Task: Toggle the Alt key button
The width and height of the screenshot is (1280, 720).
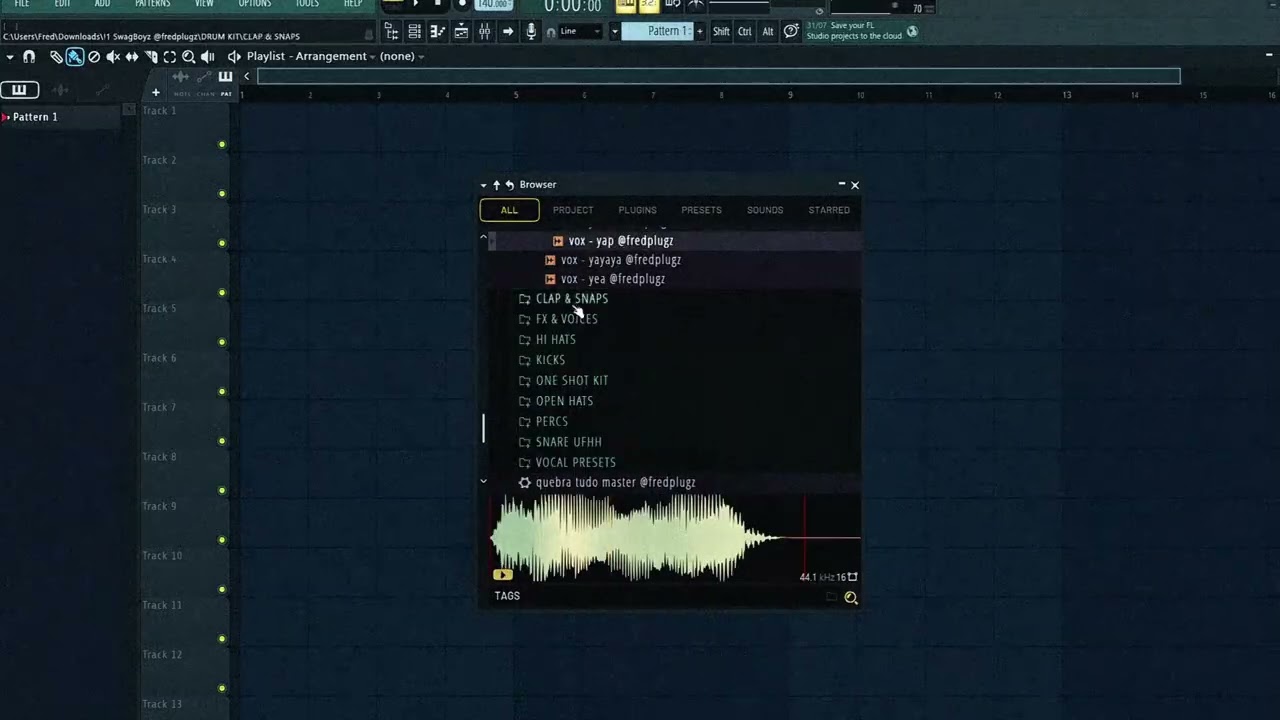Action: [768, 31]
